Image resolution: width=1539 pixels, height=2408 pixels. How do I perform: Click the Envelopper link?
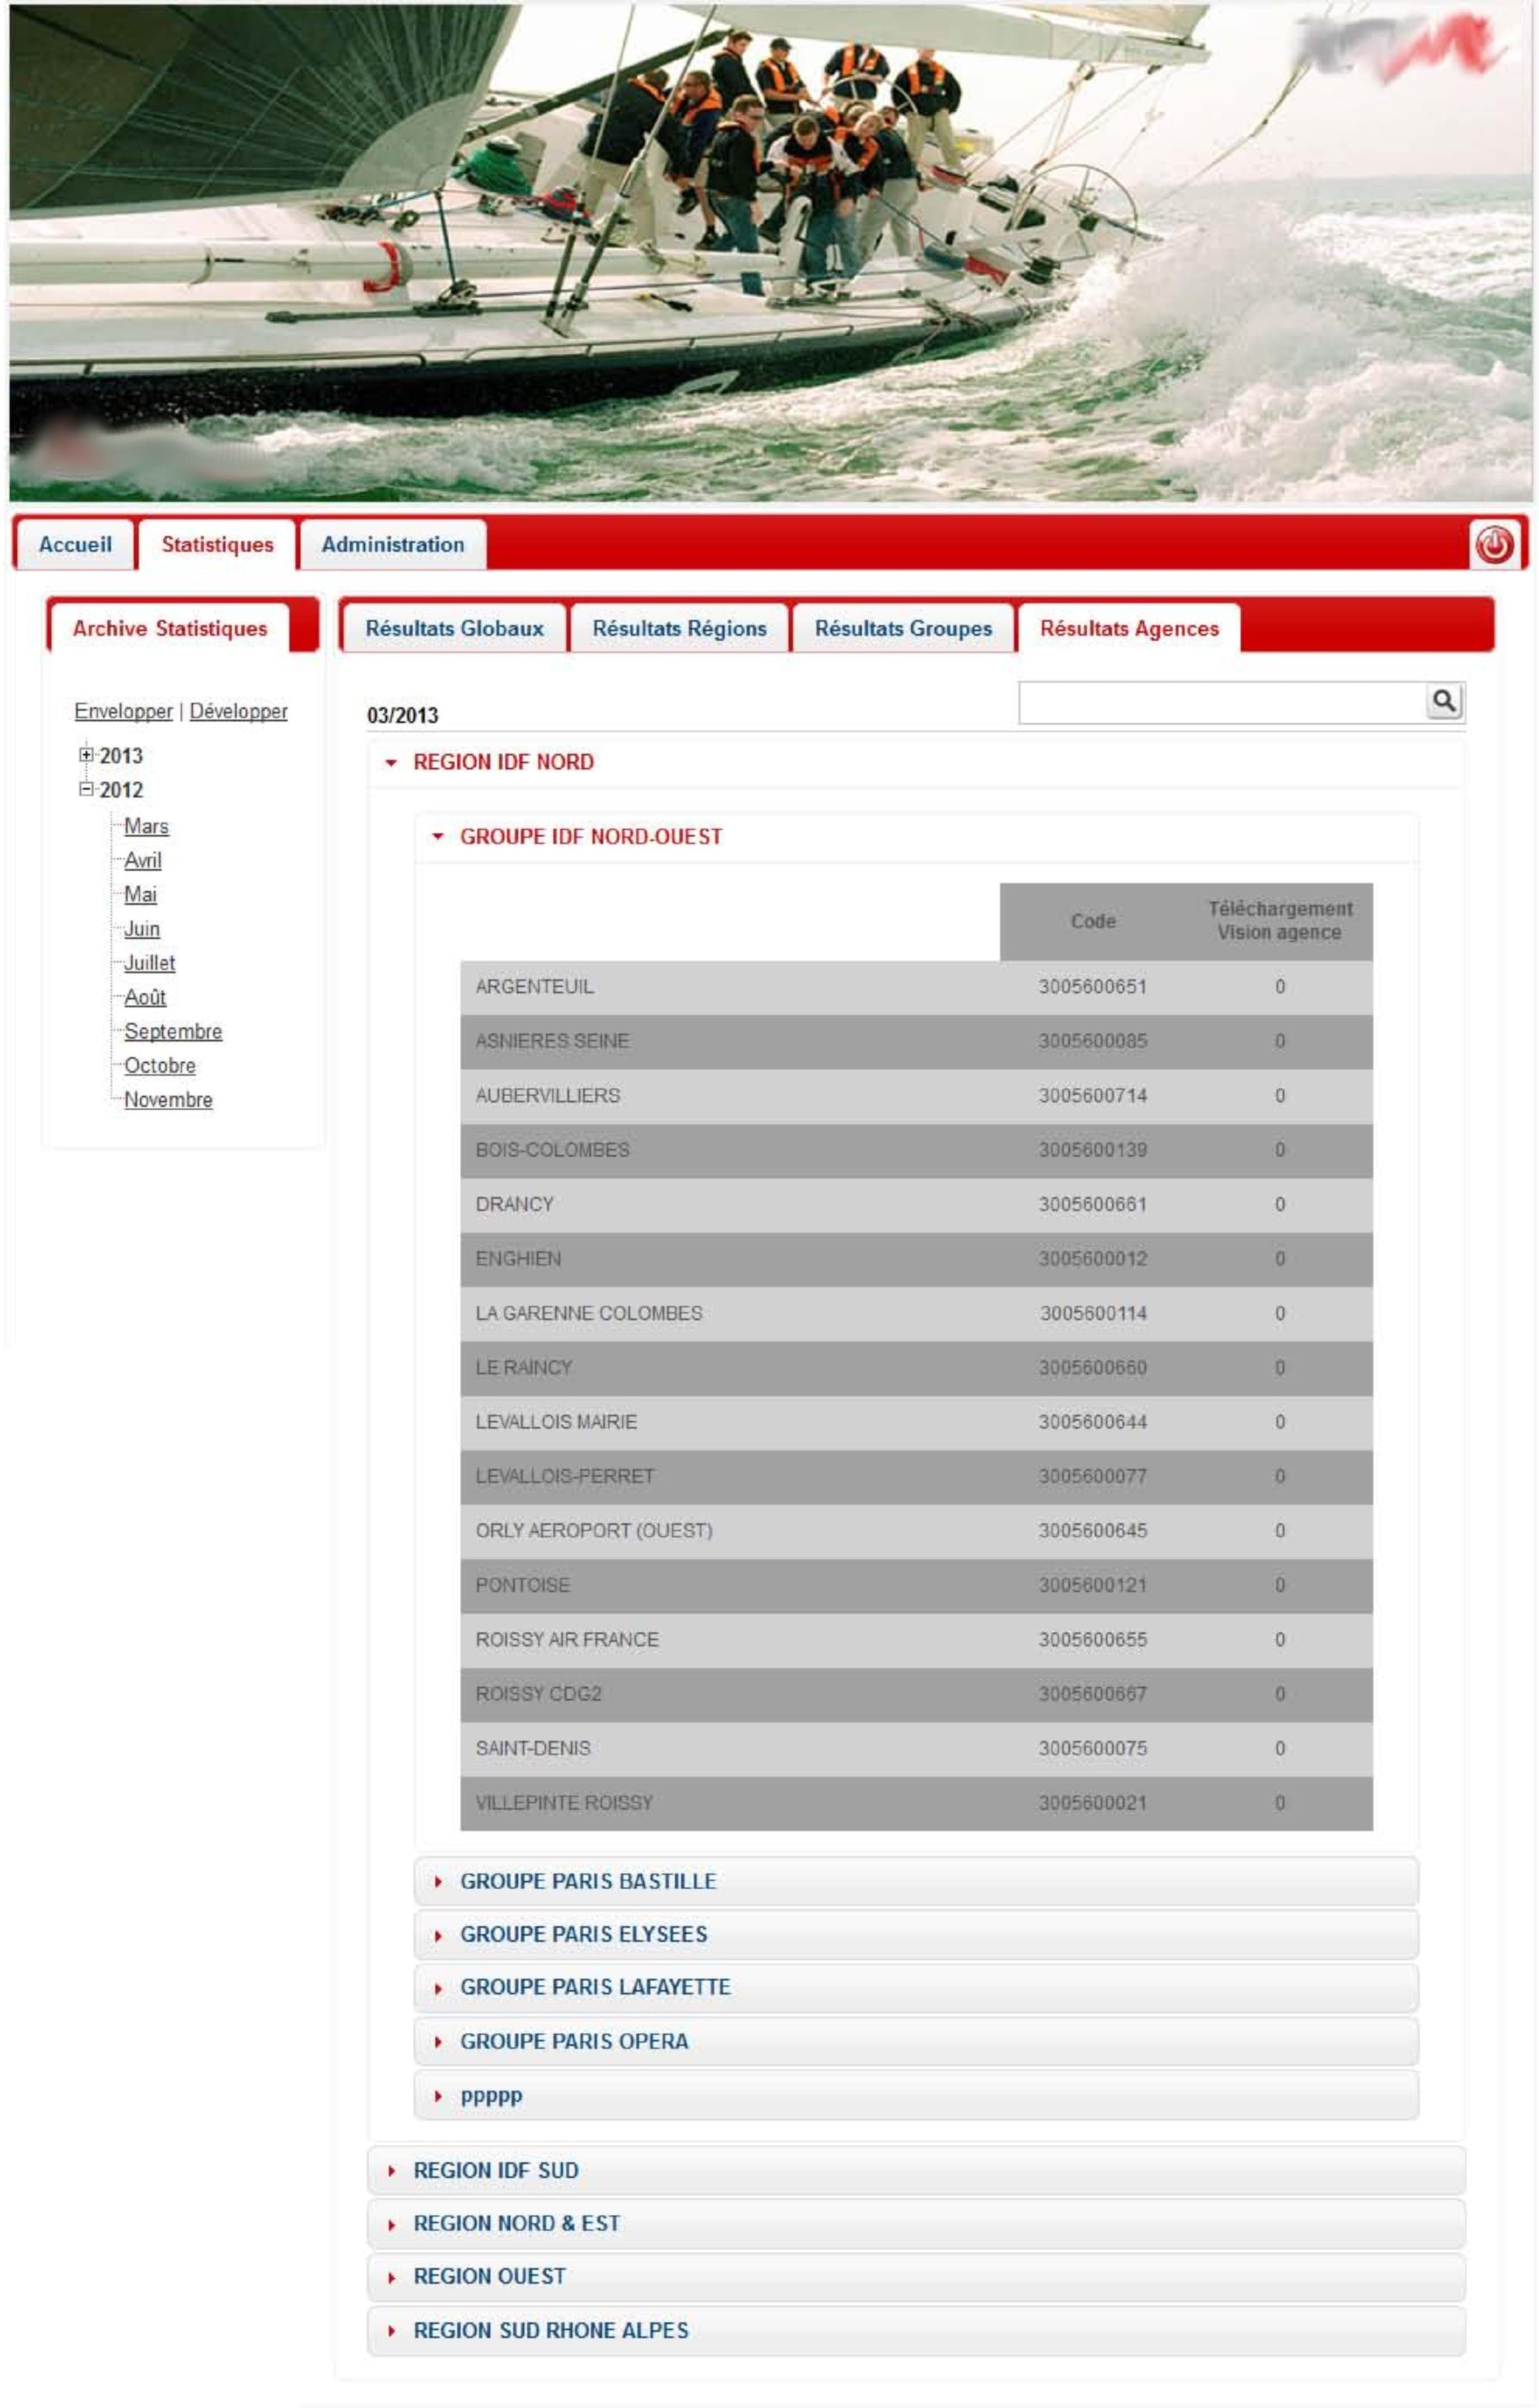point(123,711)
